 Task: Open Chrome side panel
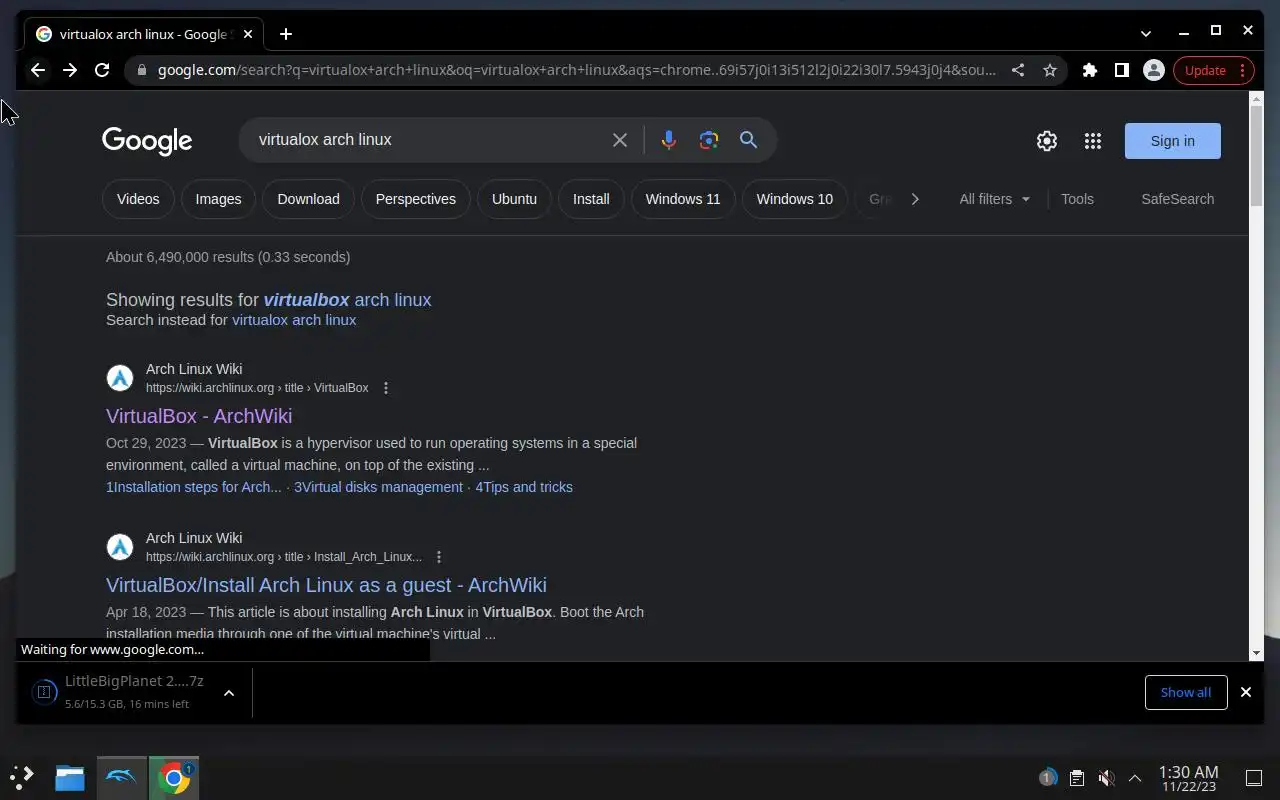pos(1122,70)
